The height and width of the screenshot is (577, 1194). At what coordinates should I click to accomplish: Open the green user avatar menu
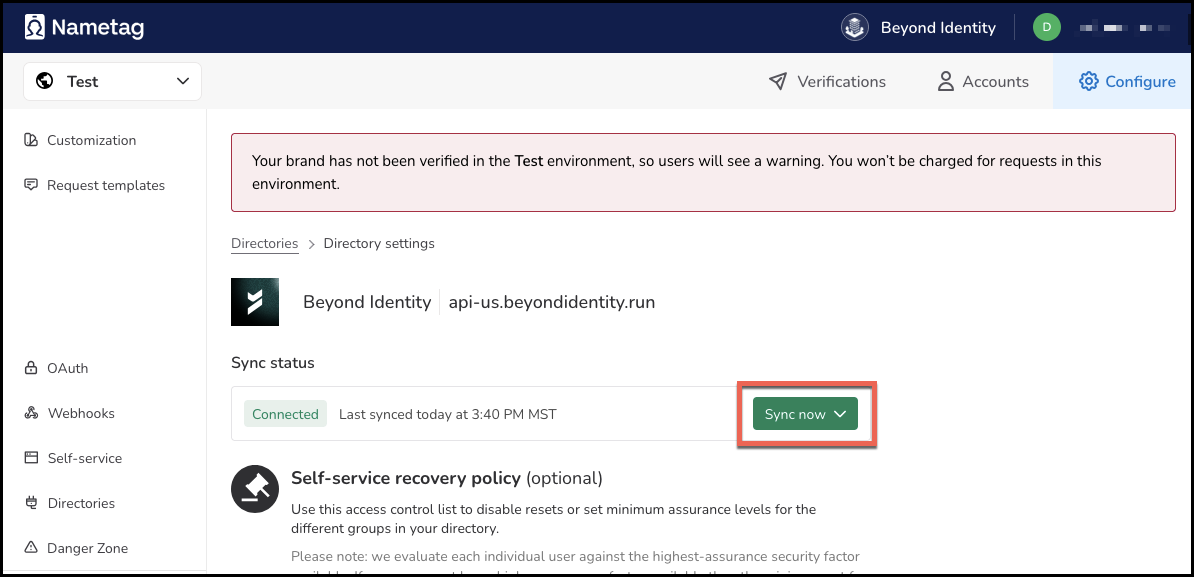(1046, 27)
